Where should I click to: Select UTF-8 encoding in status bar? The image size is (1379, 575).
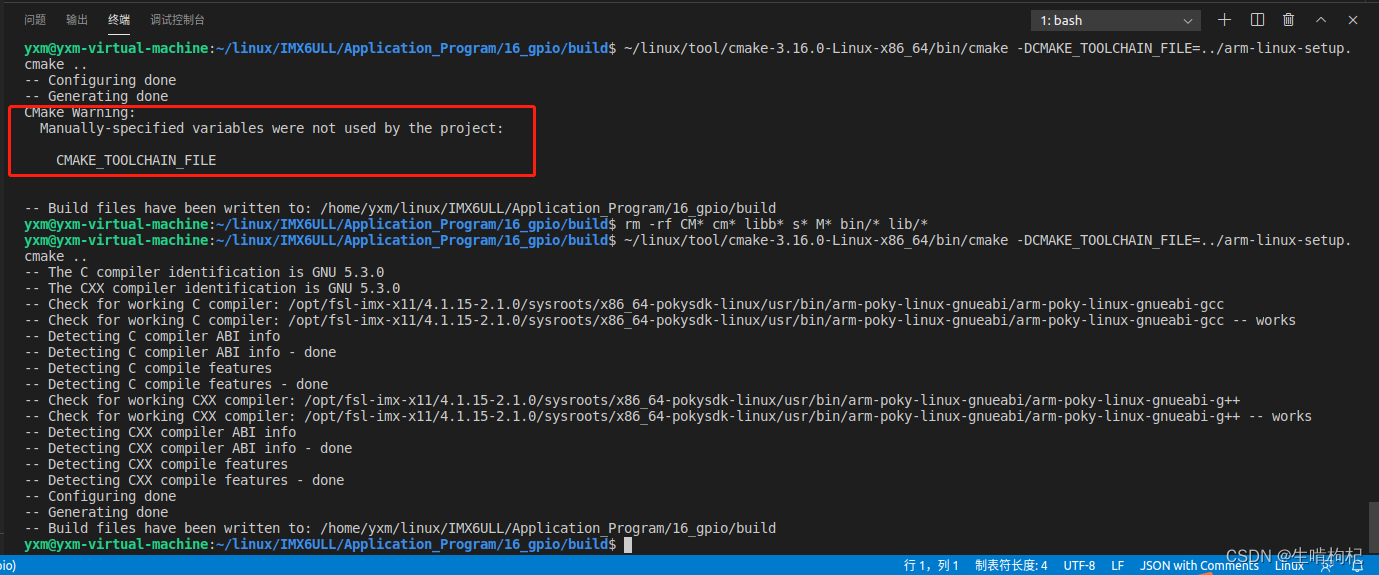[x=1079, y=566]
